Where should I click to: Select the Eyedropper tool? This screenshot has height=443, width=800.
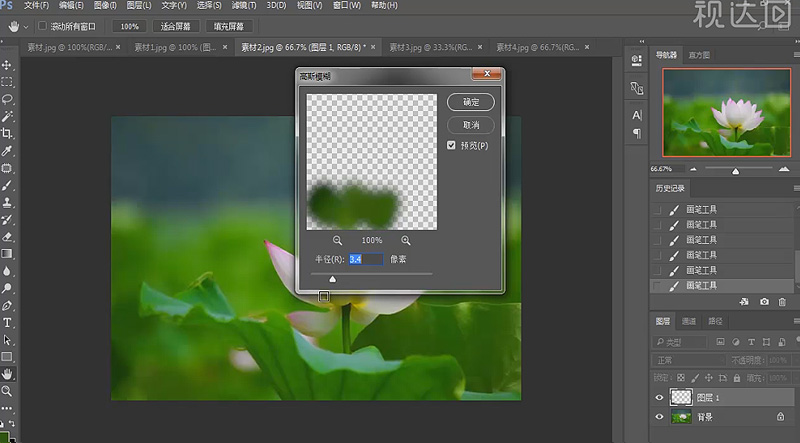[x=7, y=151]
